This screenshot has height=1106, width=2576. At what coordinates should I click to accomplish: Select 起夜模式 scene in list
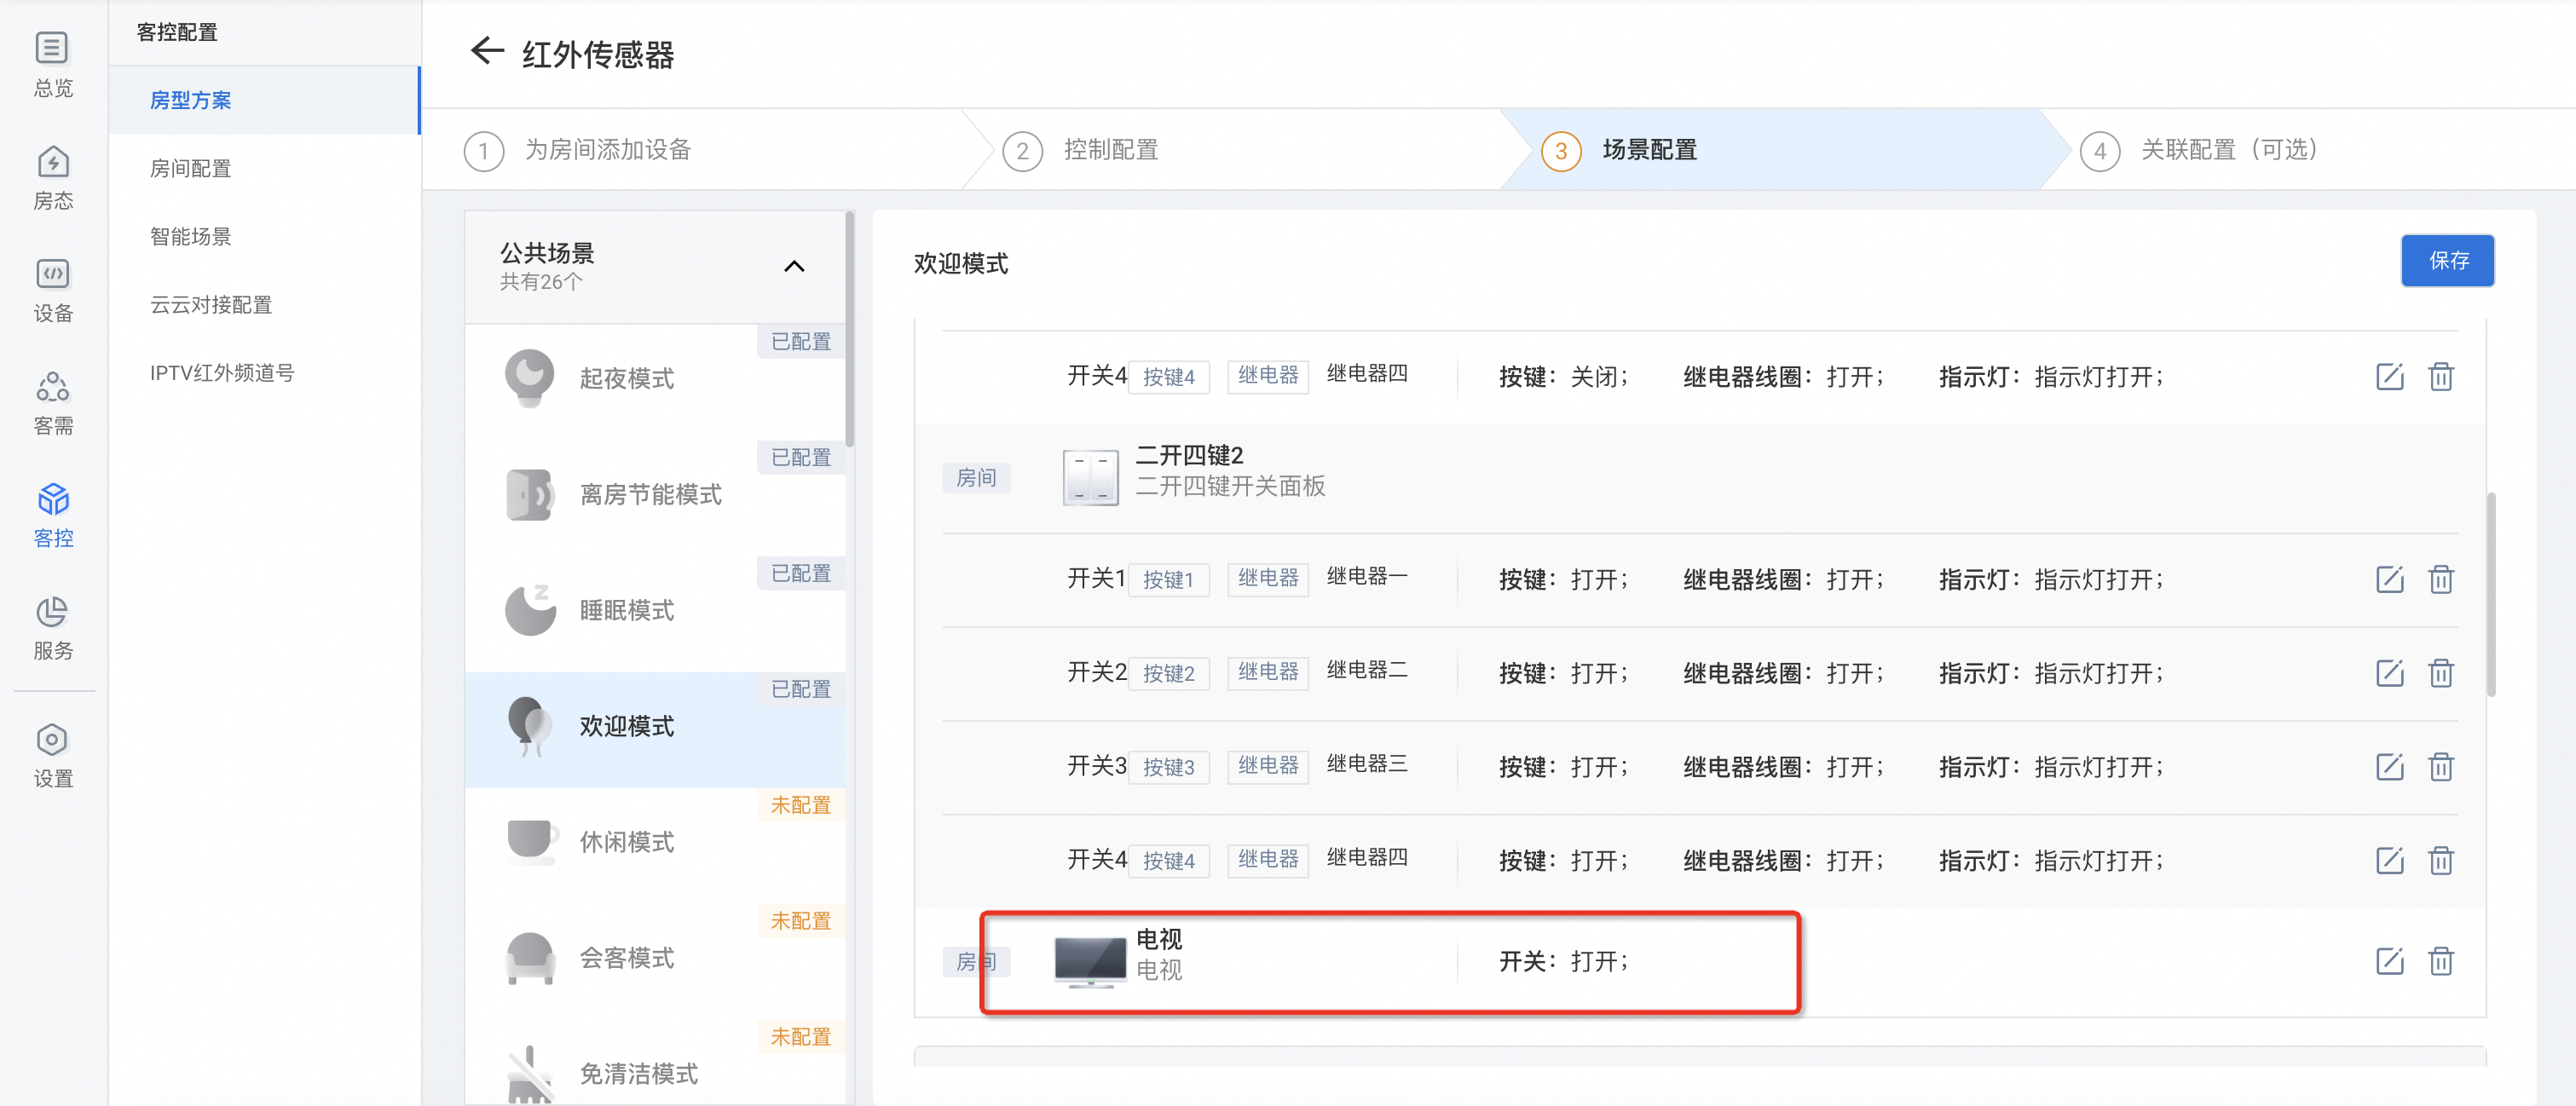tap(626, 378)
